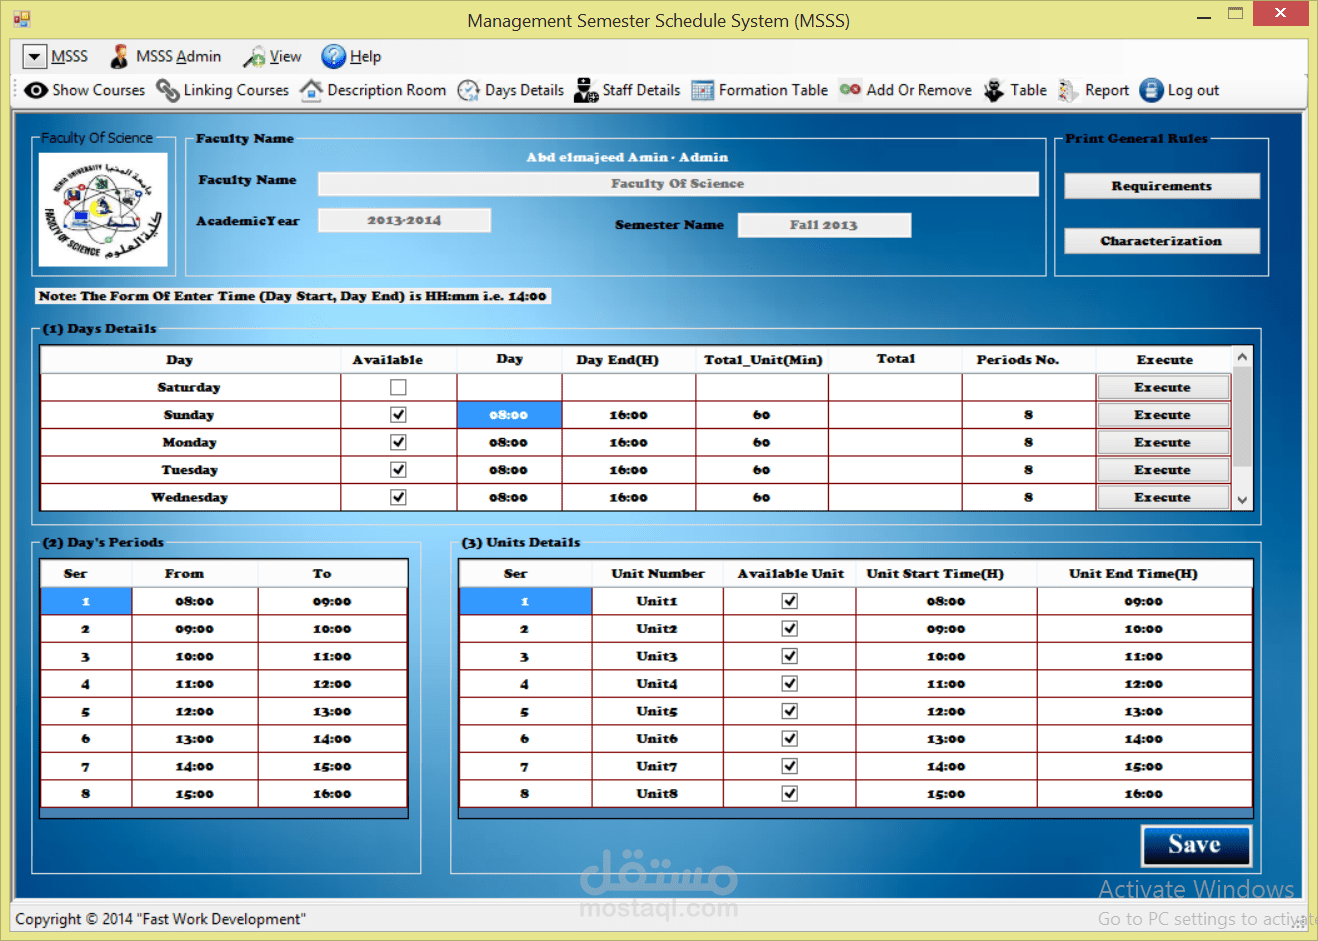
Task: Click the Semester Name Fall 2013 field
Action: click(x=824, y=225)
